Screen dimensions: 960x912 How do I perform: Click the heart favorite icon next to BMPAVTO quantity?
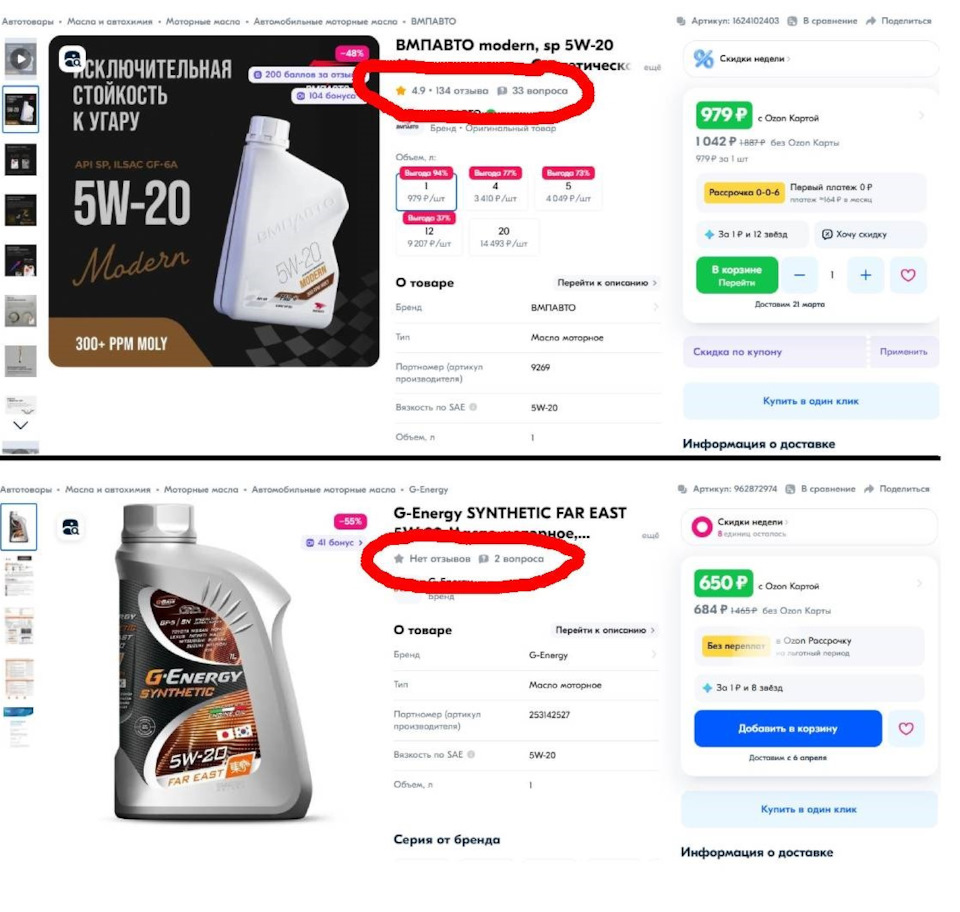coord(907,275)
